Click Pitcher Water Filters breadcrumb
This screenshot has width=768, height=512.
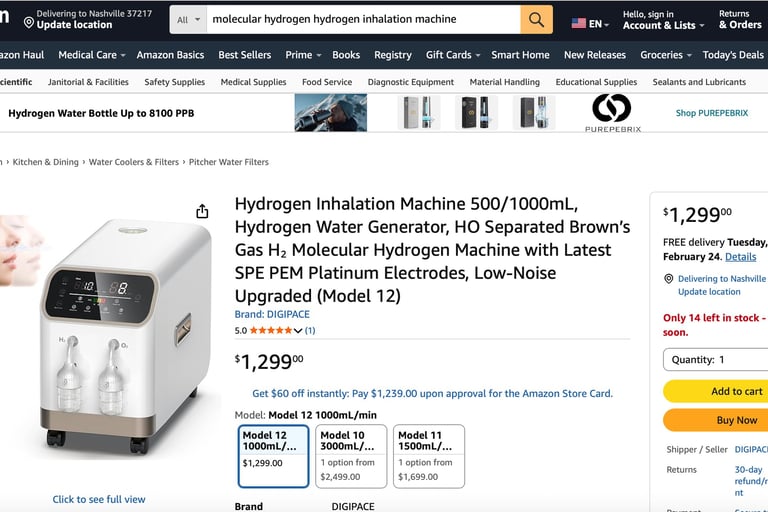click(229, 162)
